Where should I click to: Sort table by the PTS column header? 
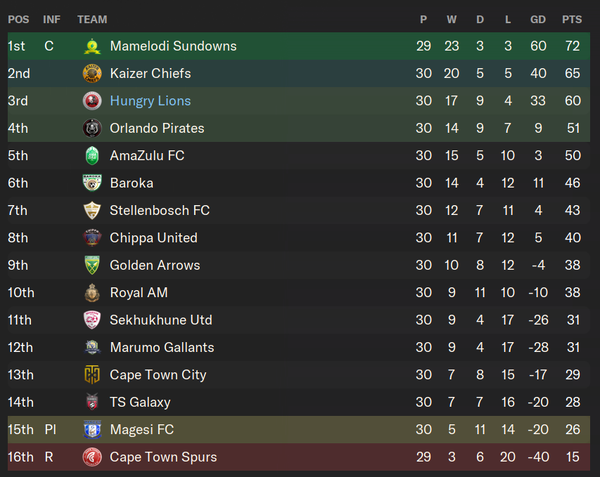pyautogui.click(x=572, y=19)
